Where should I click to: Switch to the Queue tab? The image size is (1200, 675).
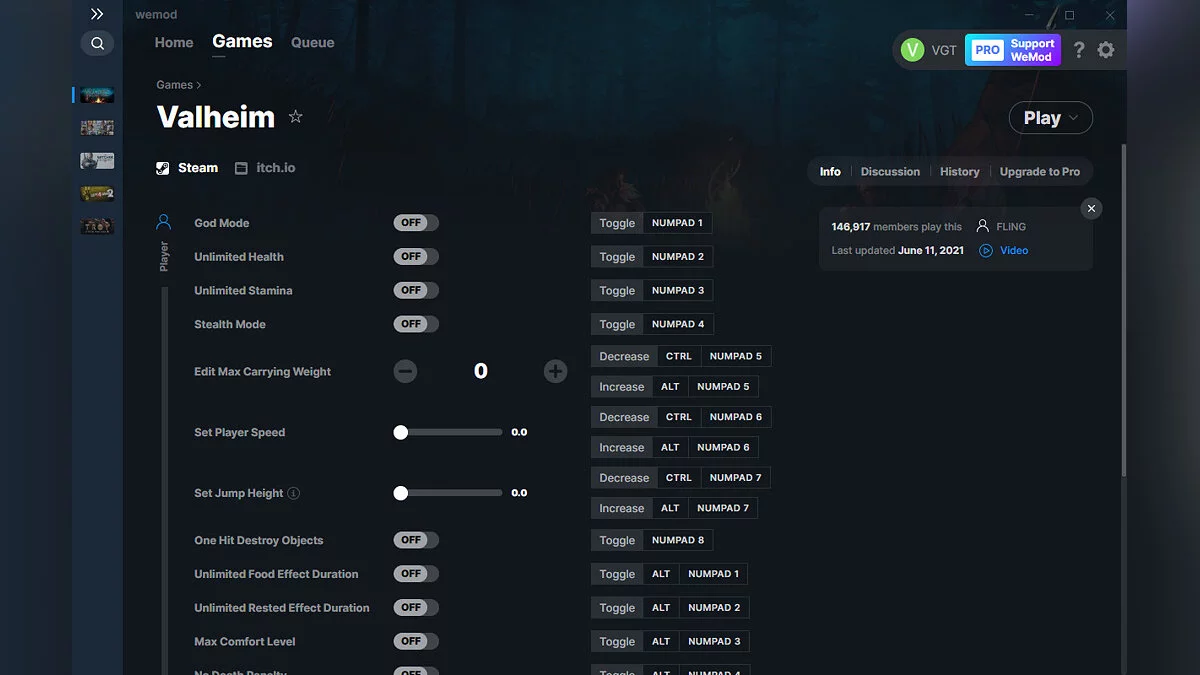click(x=312, y=42)
